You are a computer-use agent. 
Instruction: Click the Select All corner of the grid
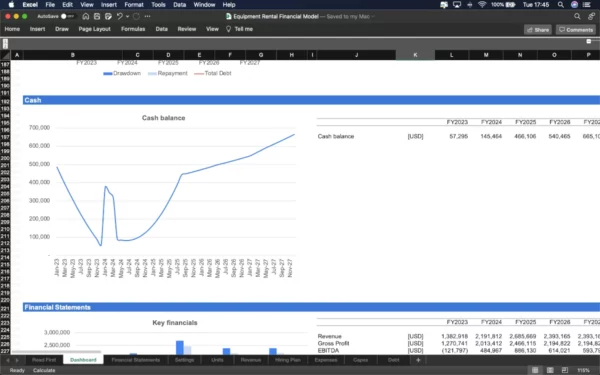[x=5, y=55]
